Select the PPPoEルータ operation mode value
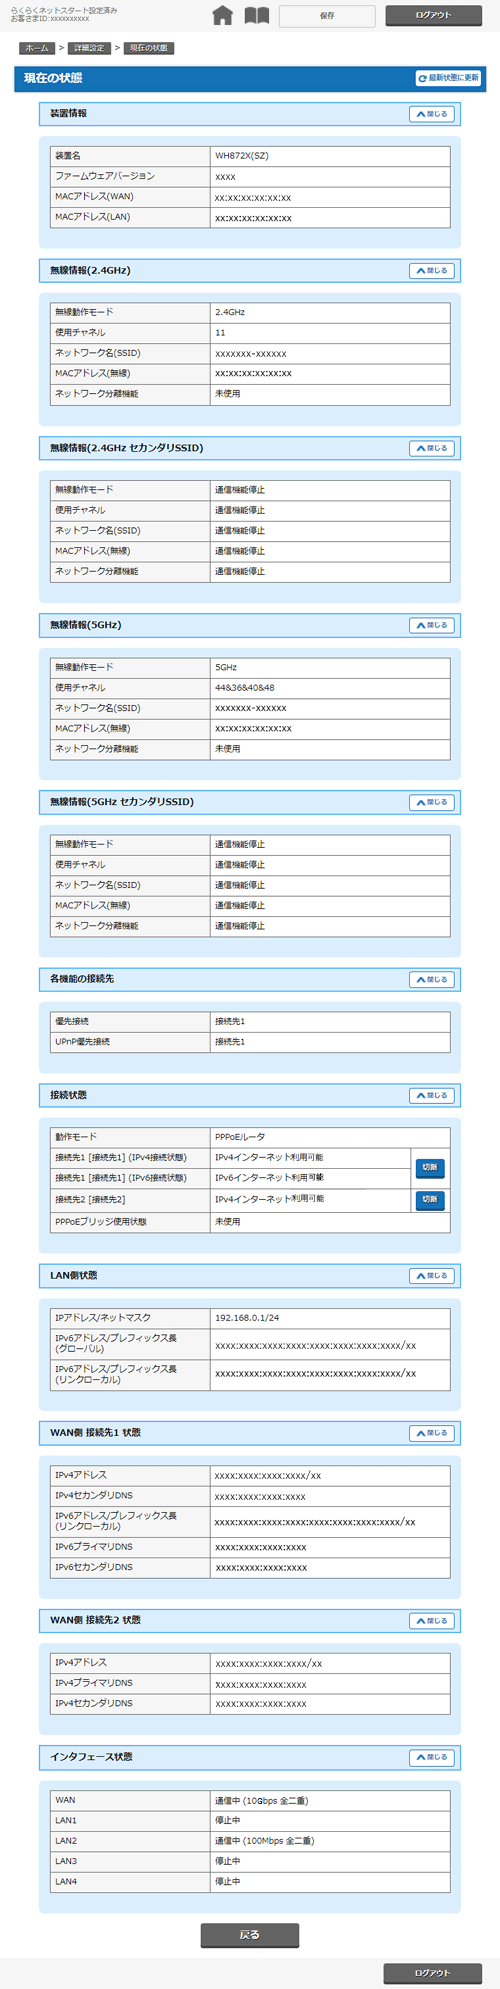 pos(240,1137)
